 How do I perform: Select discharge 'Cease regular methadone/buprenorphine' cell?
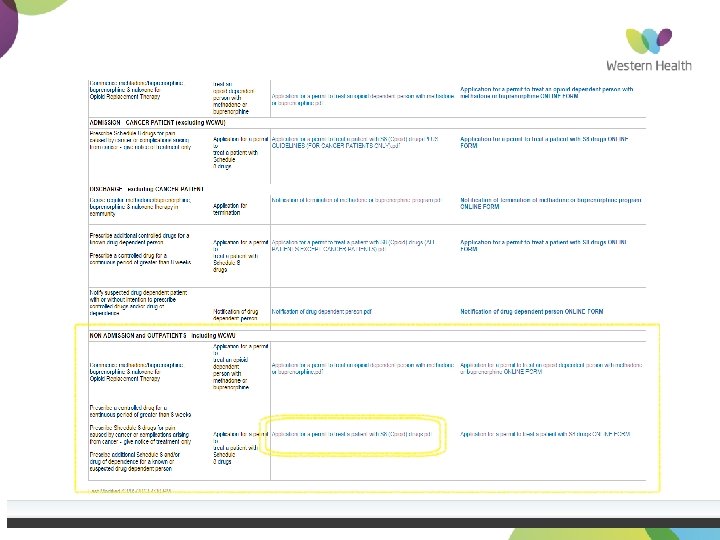tap(140, 207)
